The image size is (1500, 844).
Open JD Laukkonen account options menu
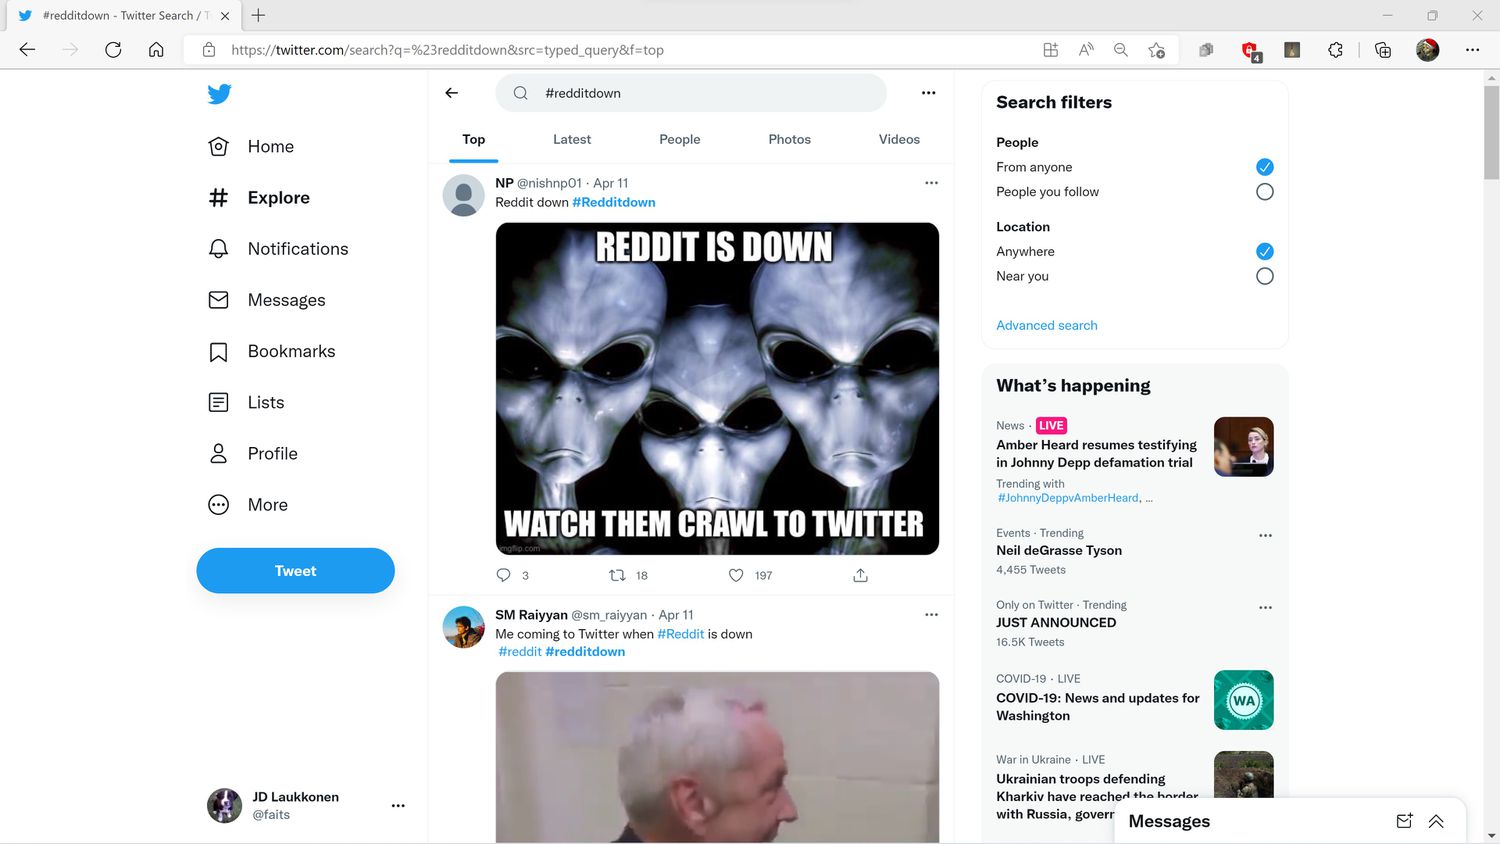click(398, 805)
